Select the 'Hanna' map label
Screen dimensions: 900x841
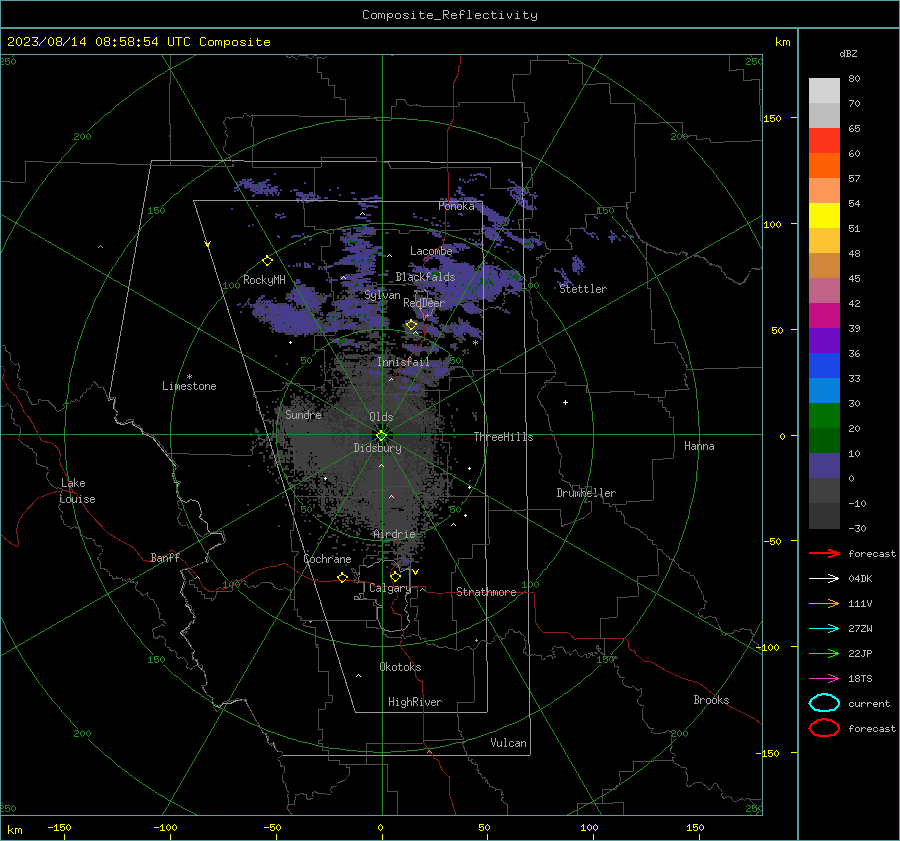[x=699, y=446]
